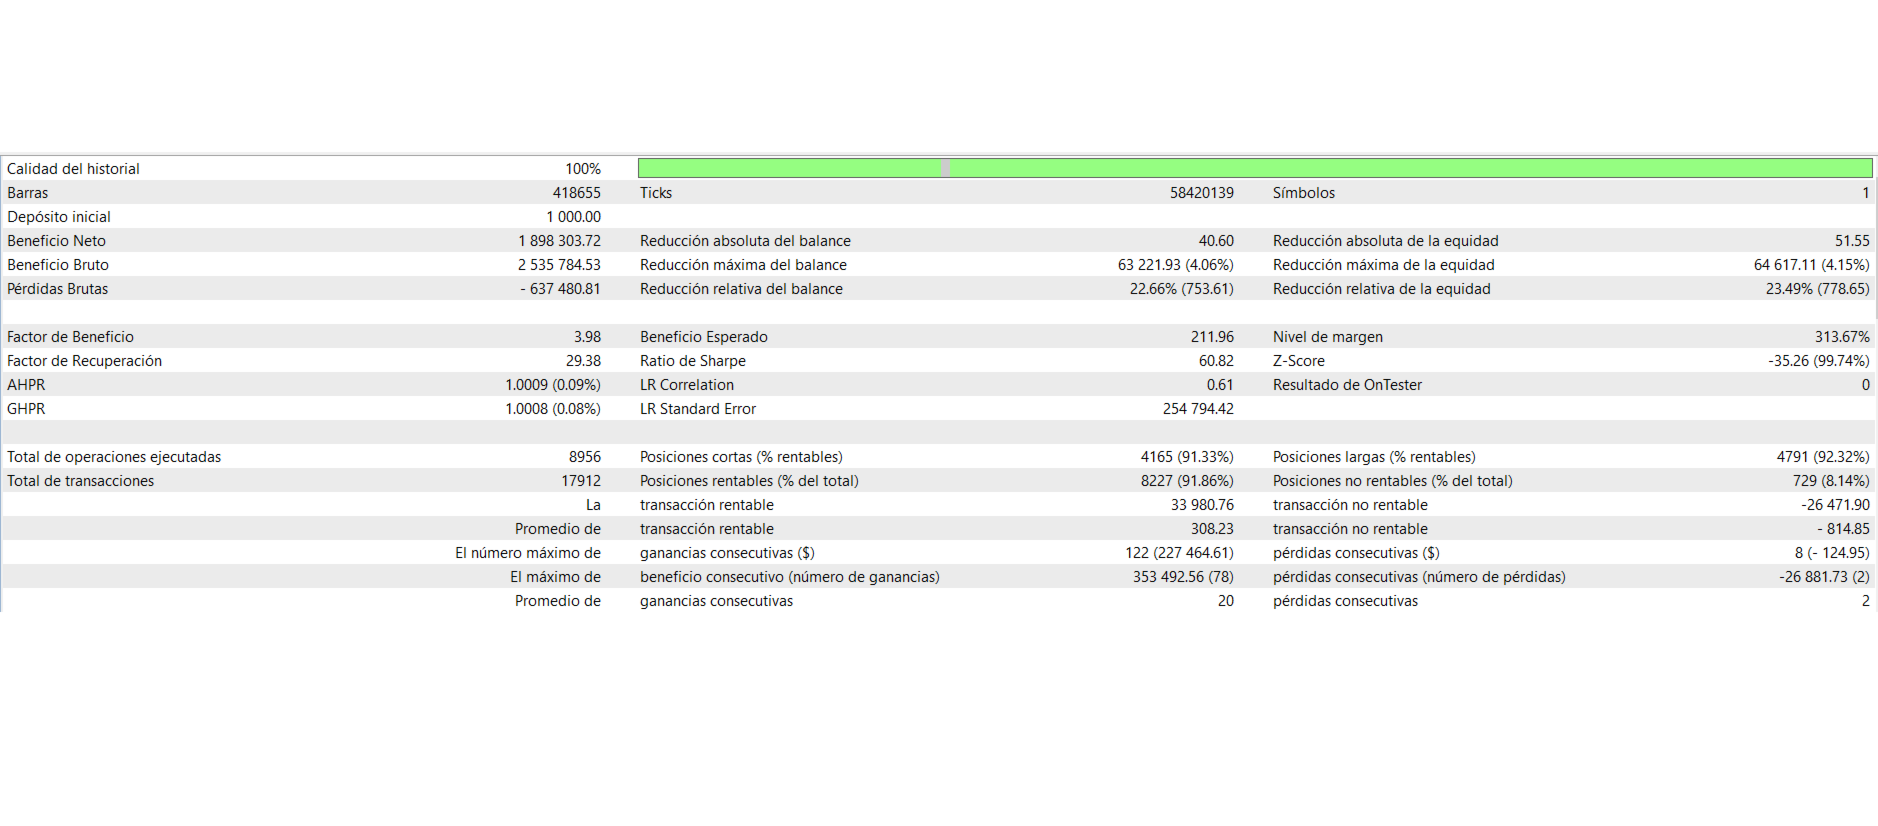Select the 'Resultado de OnTester' label
This screenshot has height=826, width=1878.
tap(1347, 385)
